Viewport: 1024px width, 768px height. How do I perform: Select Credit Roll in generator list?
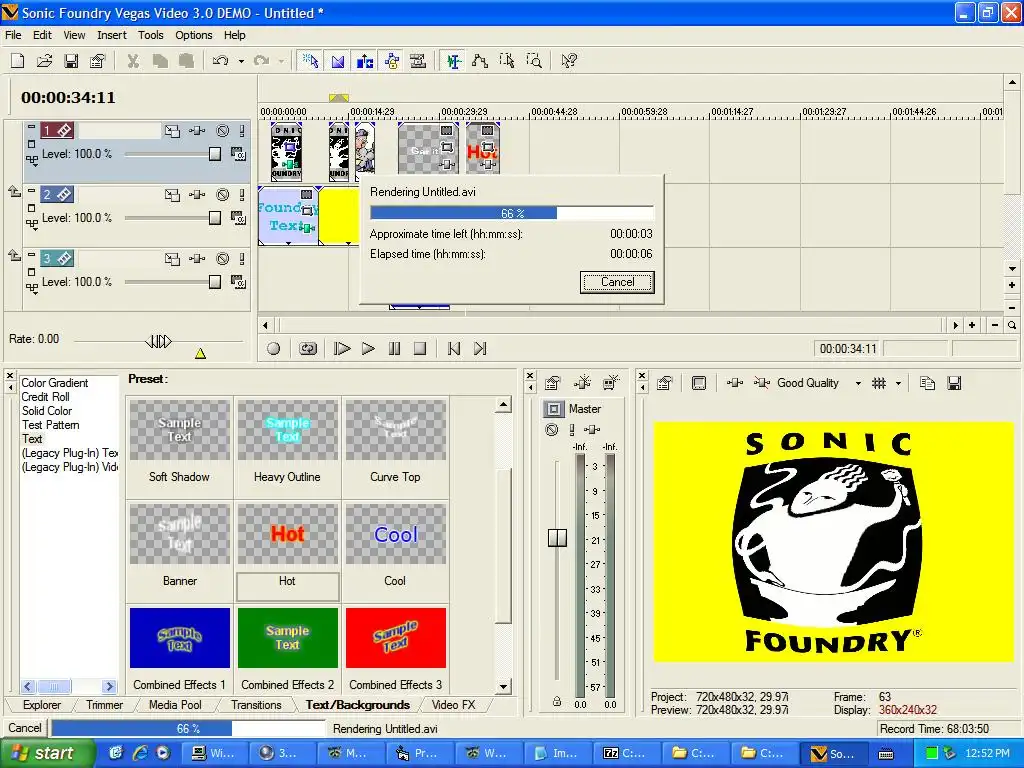[x=45, y=396]
